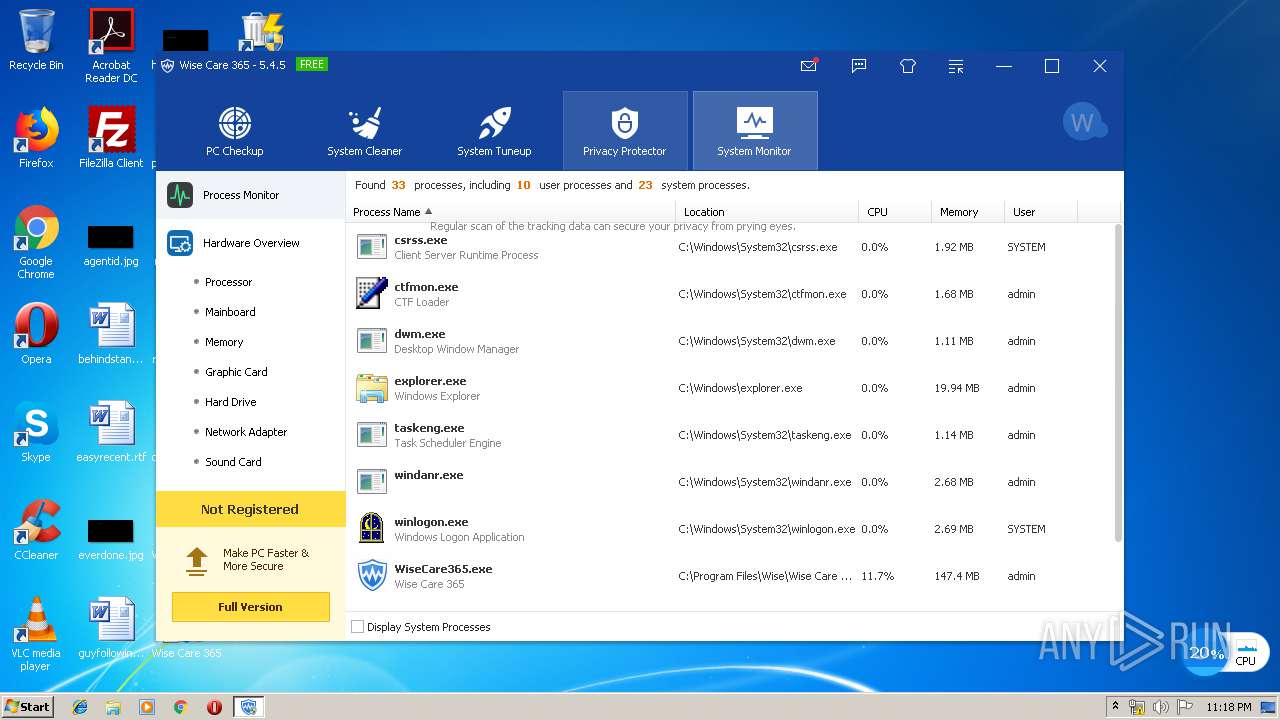Select the ctfmon.exe process icon
Viewport: 1280px width, 720px height.
pyautogui.click(x=372, y=294)
